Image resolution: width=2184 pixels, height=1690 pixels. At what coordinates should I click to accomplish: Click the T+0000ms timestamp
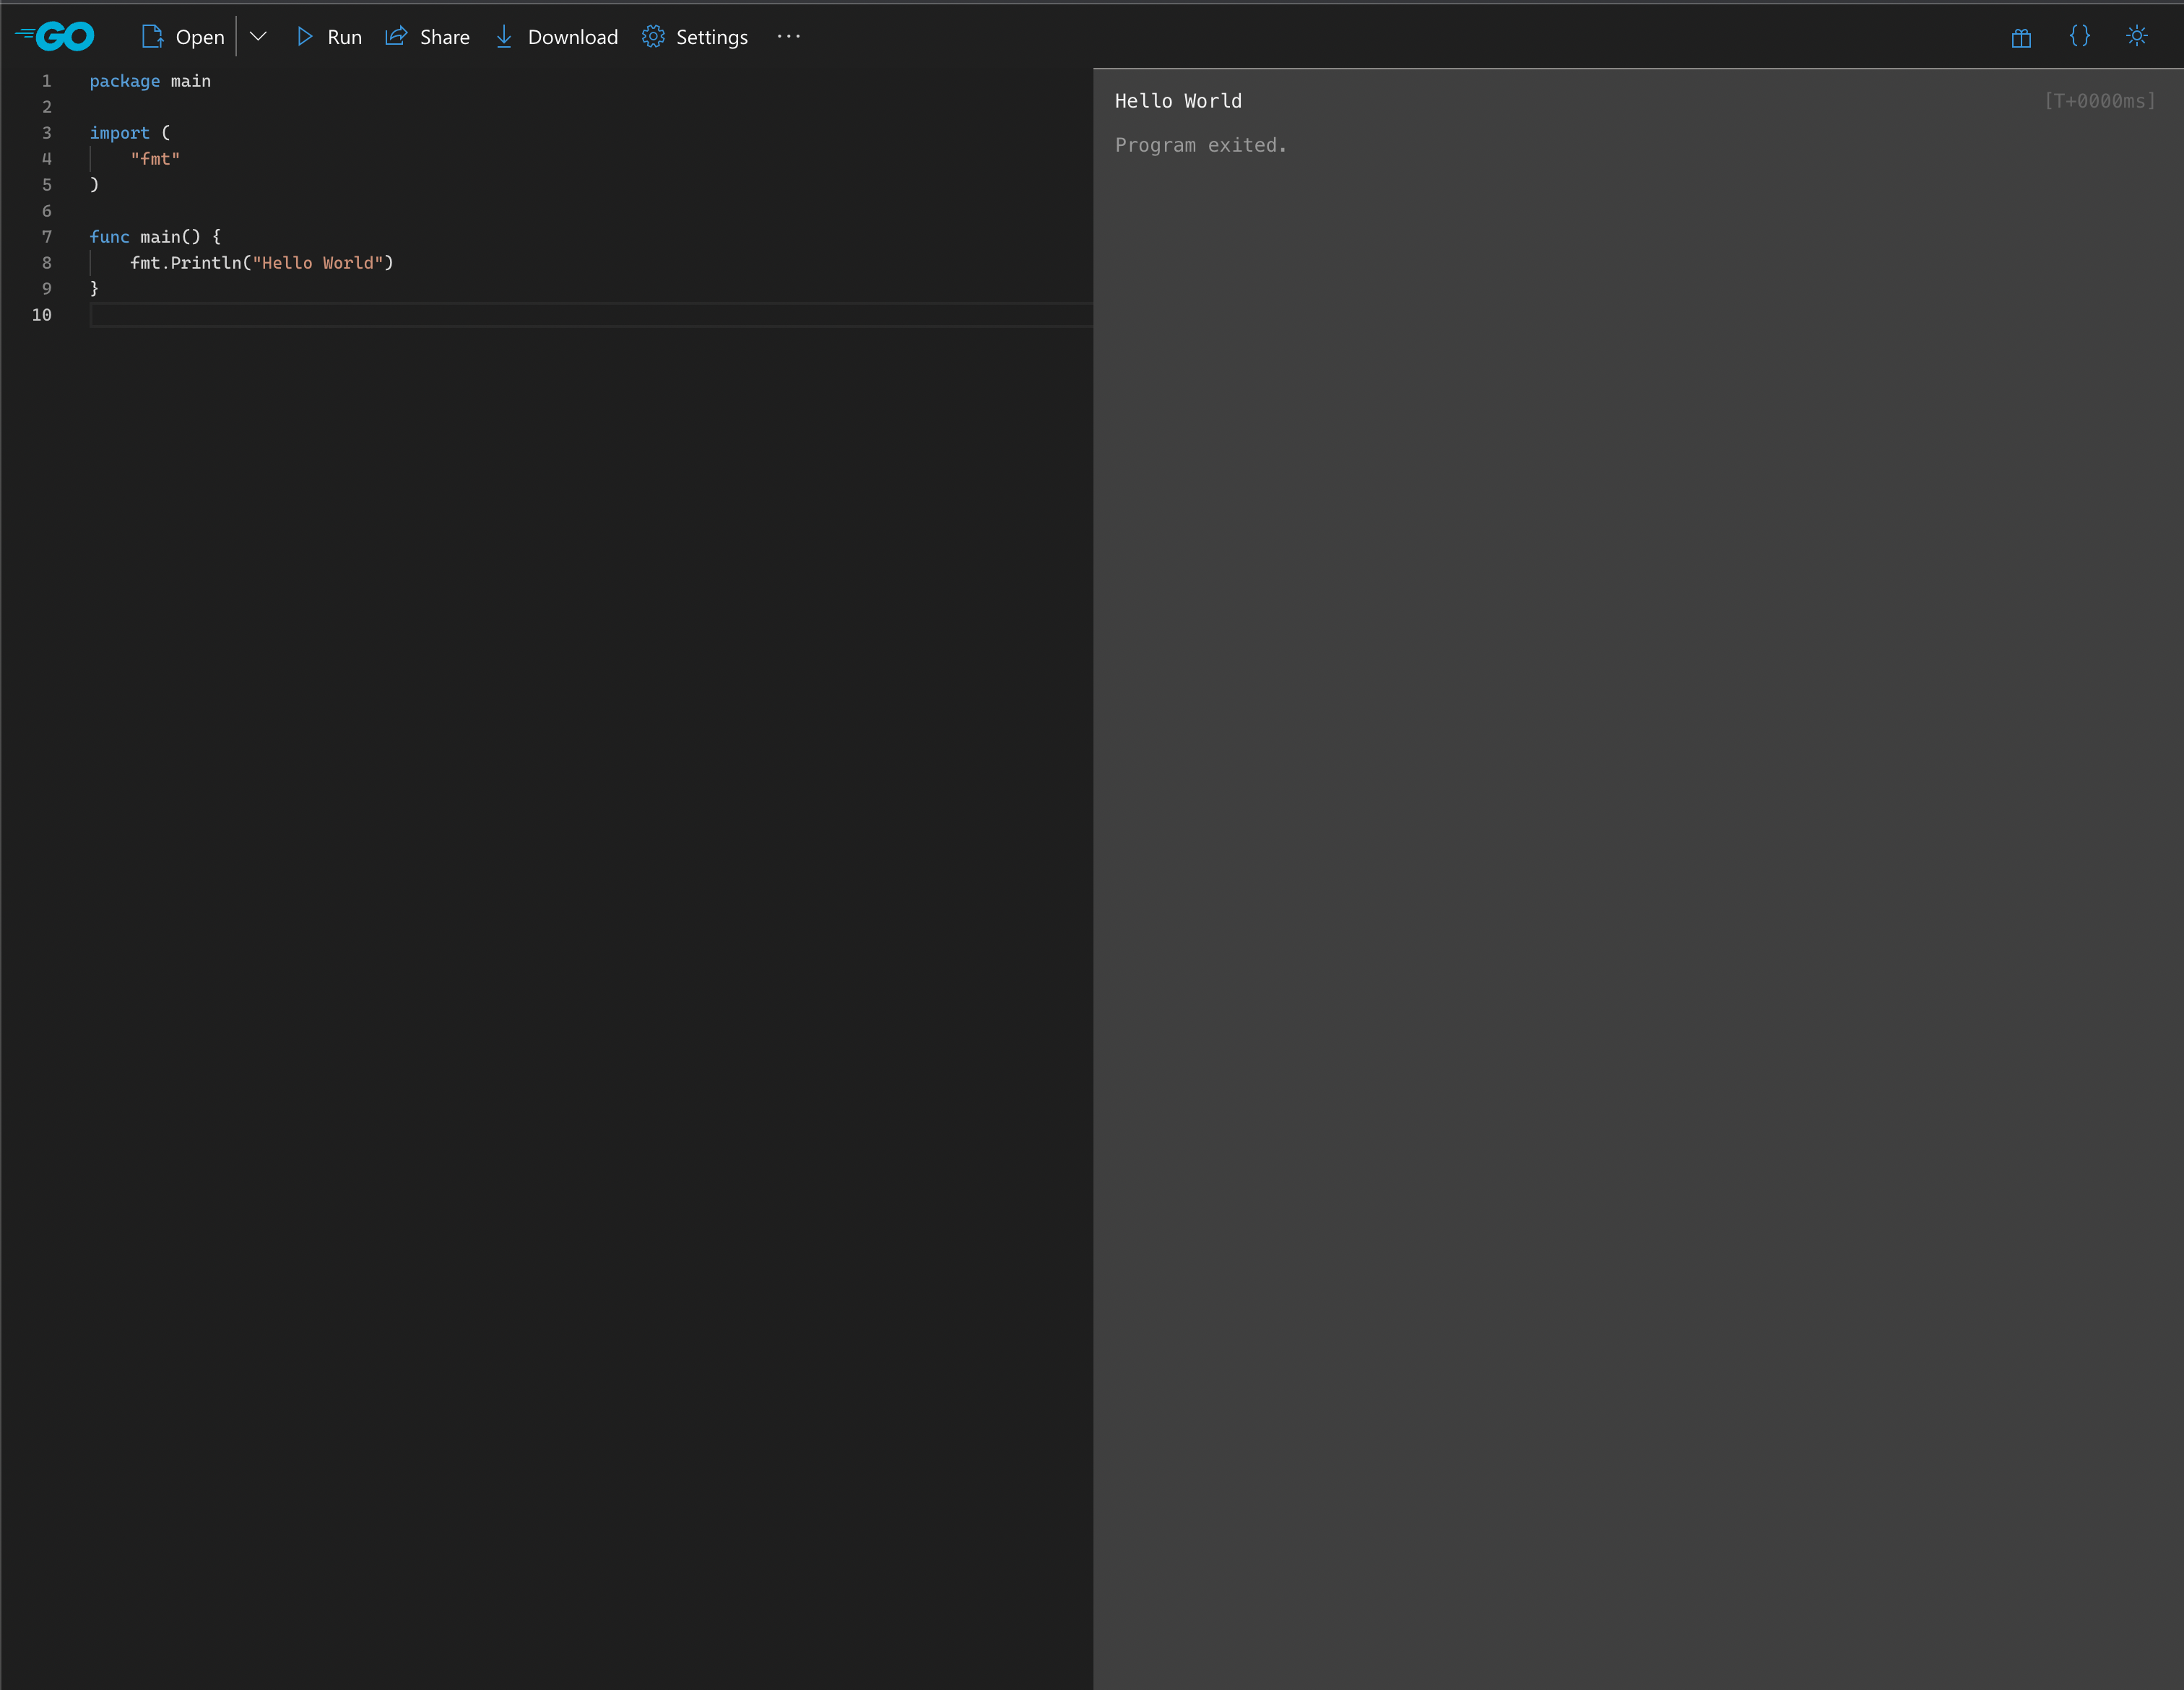[2099, 101]
